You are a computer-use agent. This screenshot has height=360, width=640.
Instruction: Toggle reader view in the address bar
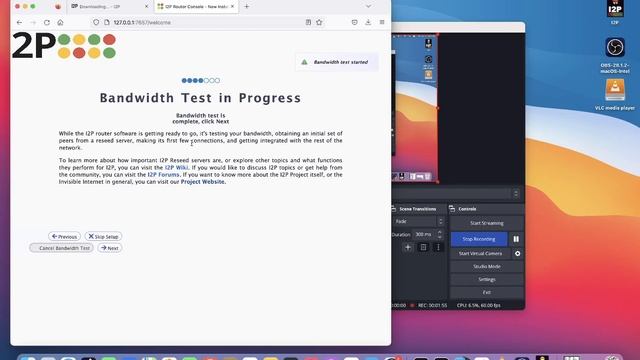pos(308,22)
